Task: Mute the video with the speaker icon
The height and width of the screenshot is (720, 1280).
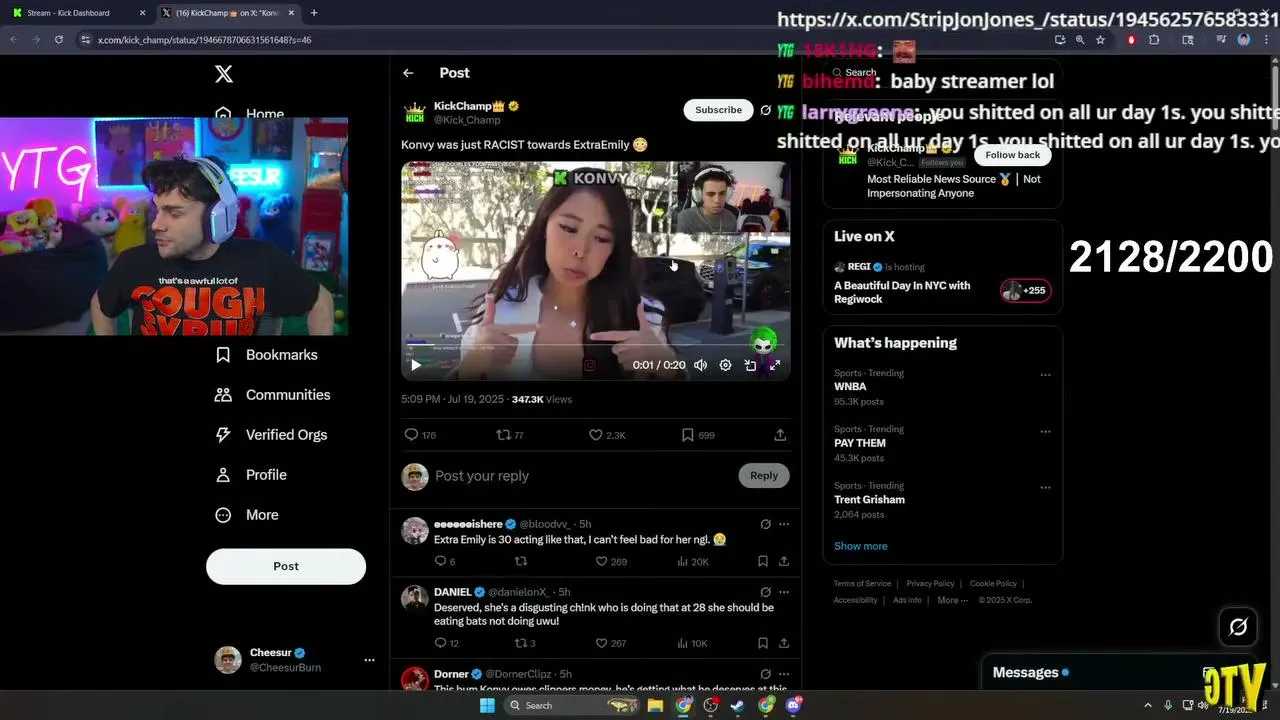Action: click(x=701, y=365)
